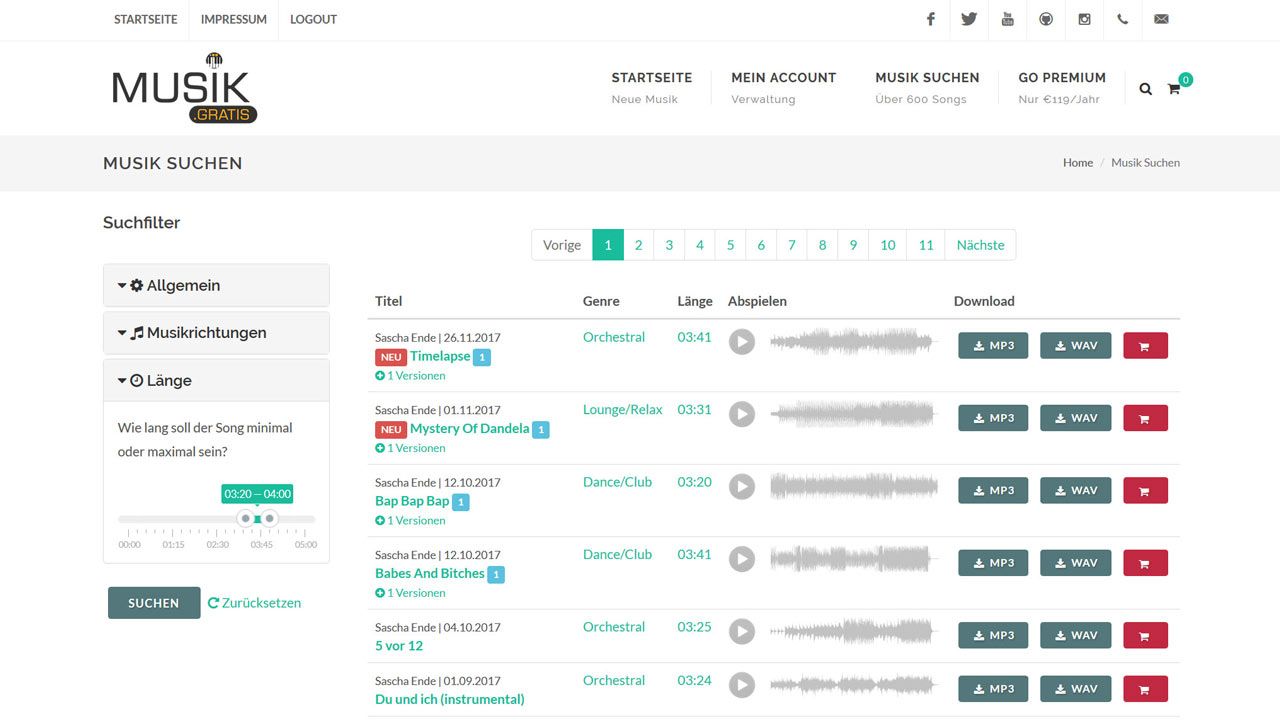The width and height of the screenshot is (1280, 720).
Task: Expand the Musikrichtungen filter section
Action: (x=216, y=333)
